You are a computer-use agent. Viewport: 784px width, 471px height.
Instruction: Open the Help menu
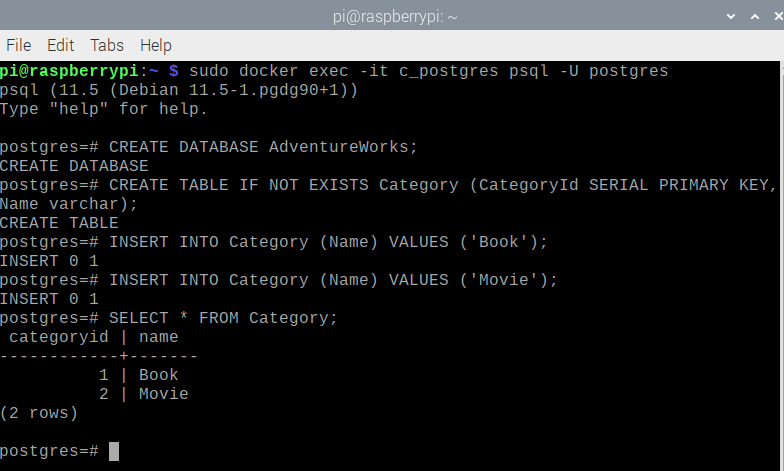[x=156, y=45]
